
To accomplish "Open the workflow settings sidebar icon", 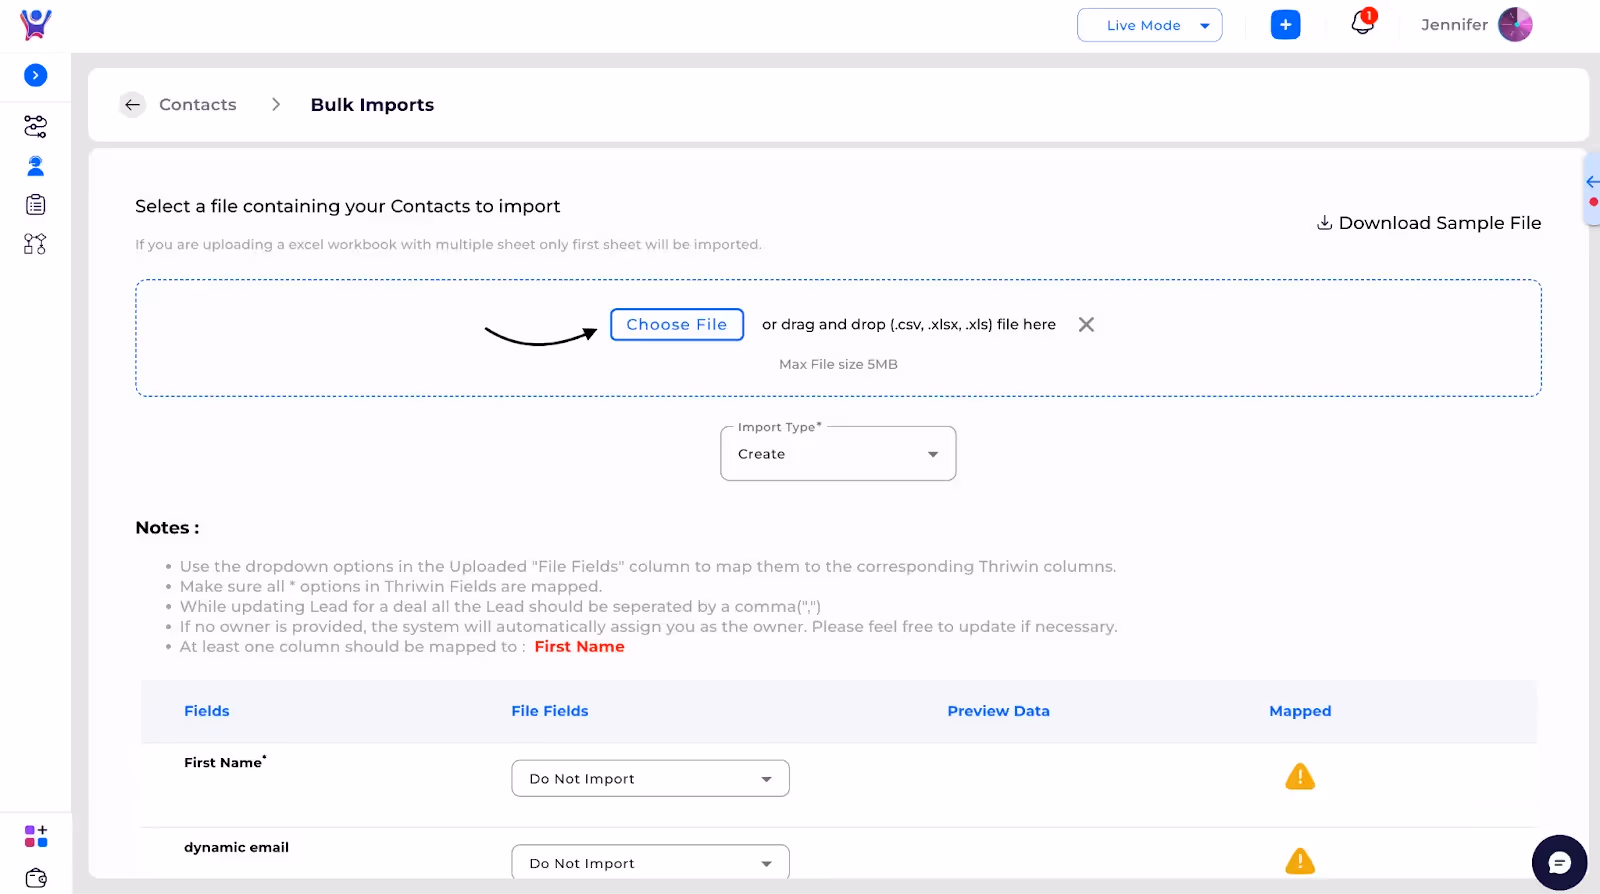I will coord(35,126).
